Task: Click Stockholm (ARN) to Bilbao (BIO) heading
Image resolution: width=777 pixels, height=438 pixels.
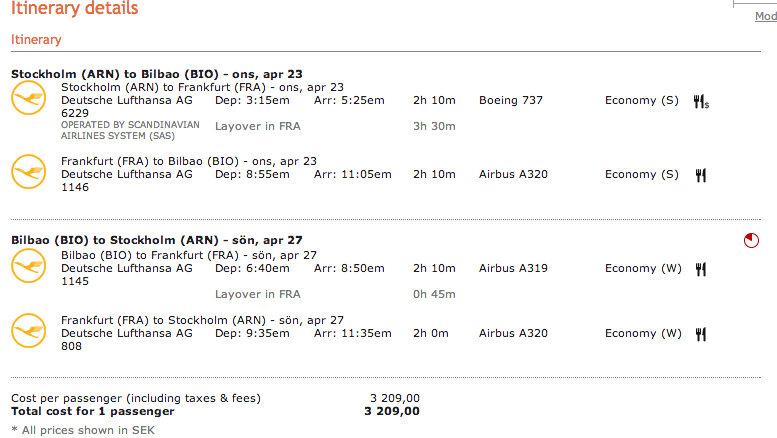Action: click(x=156, y=74)
